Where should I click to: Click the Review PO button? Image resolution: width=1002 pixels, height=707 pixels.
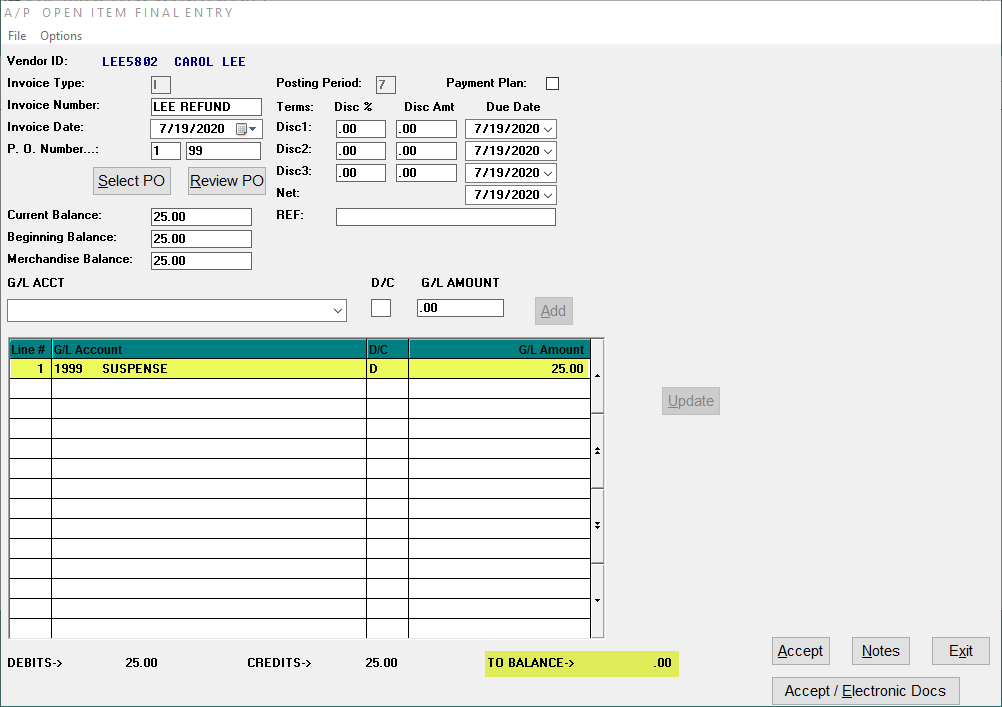226,181
